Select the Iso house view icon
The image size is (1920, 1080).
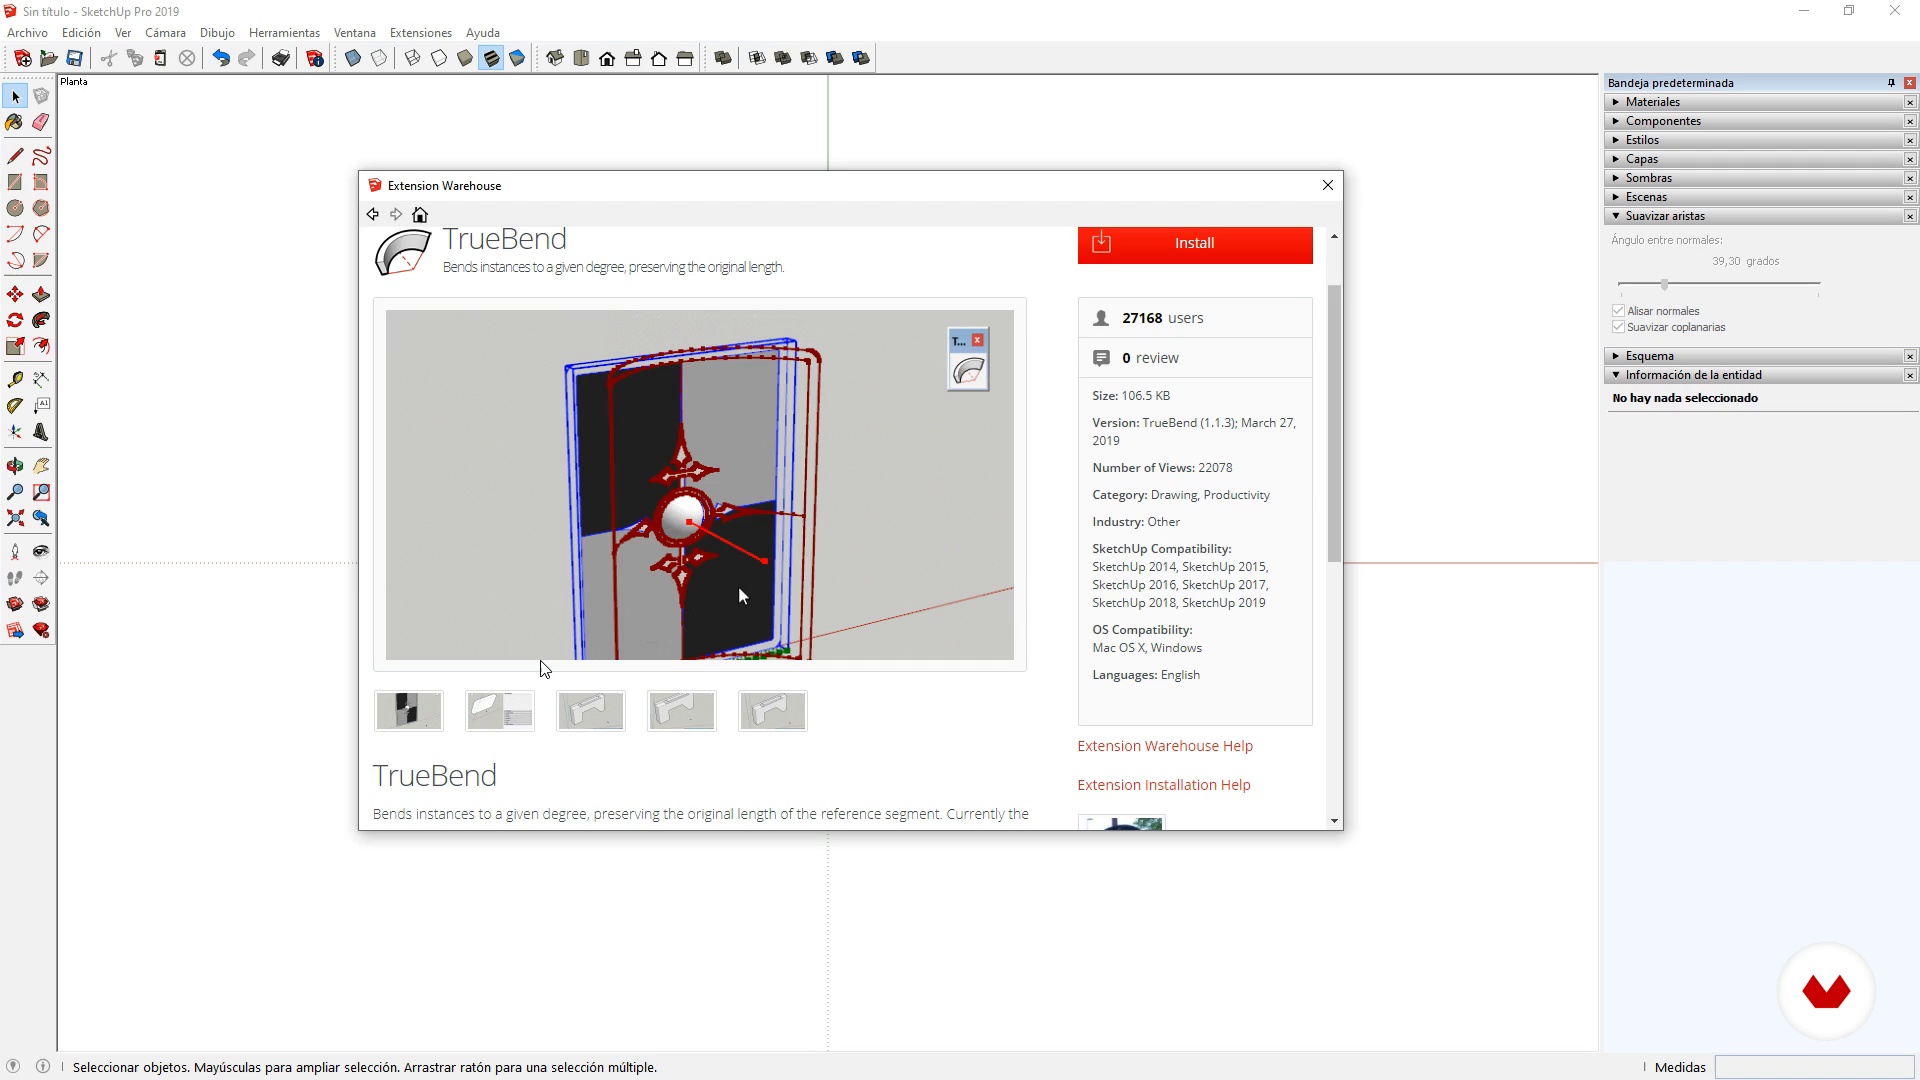click(x=555, y=58)
